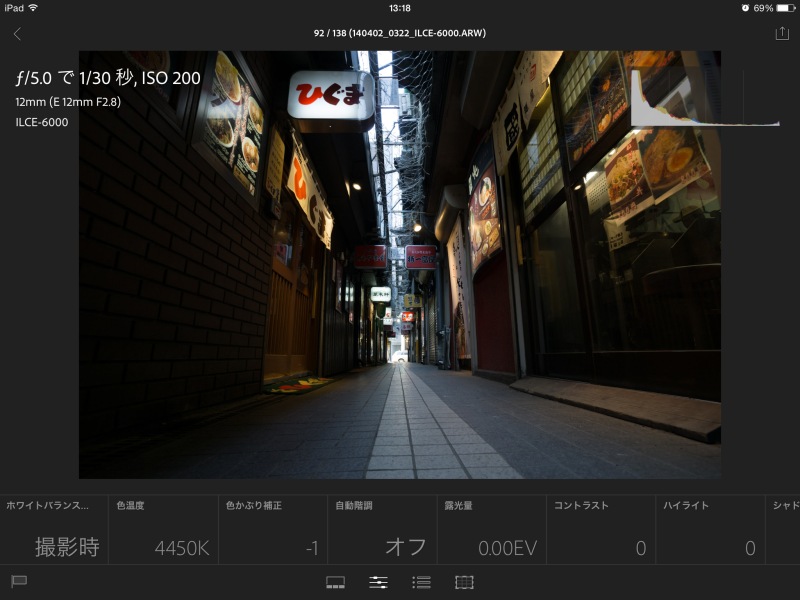Tap the battery indicator in status bar

[785, 8]
